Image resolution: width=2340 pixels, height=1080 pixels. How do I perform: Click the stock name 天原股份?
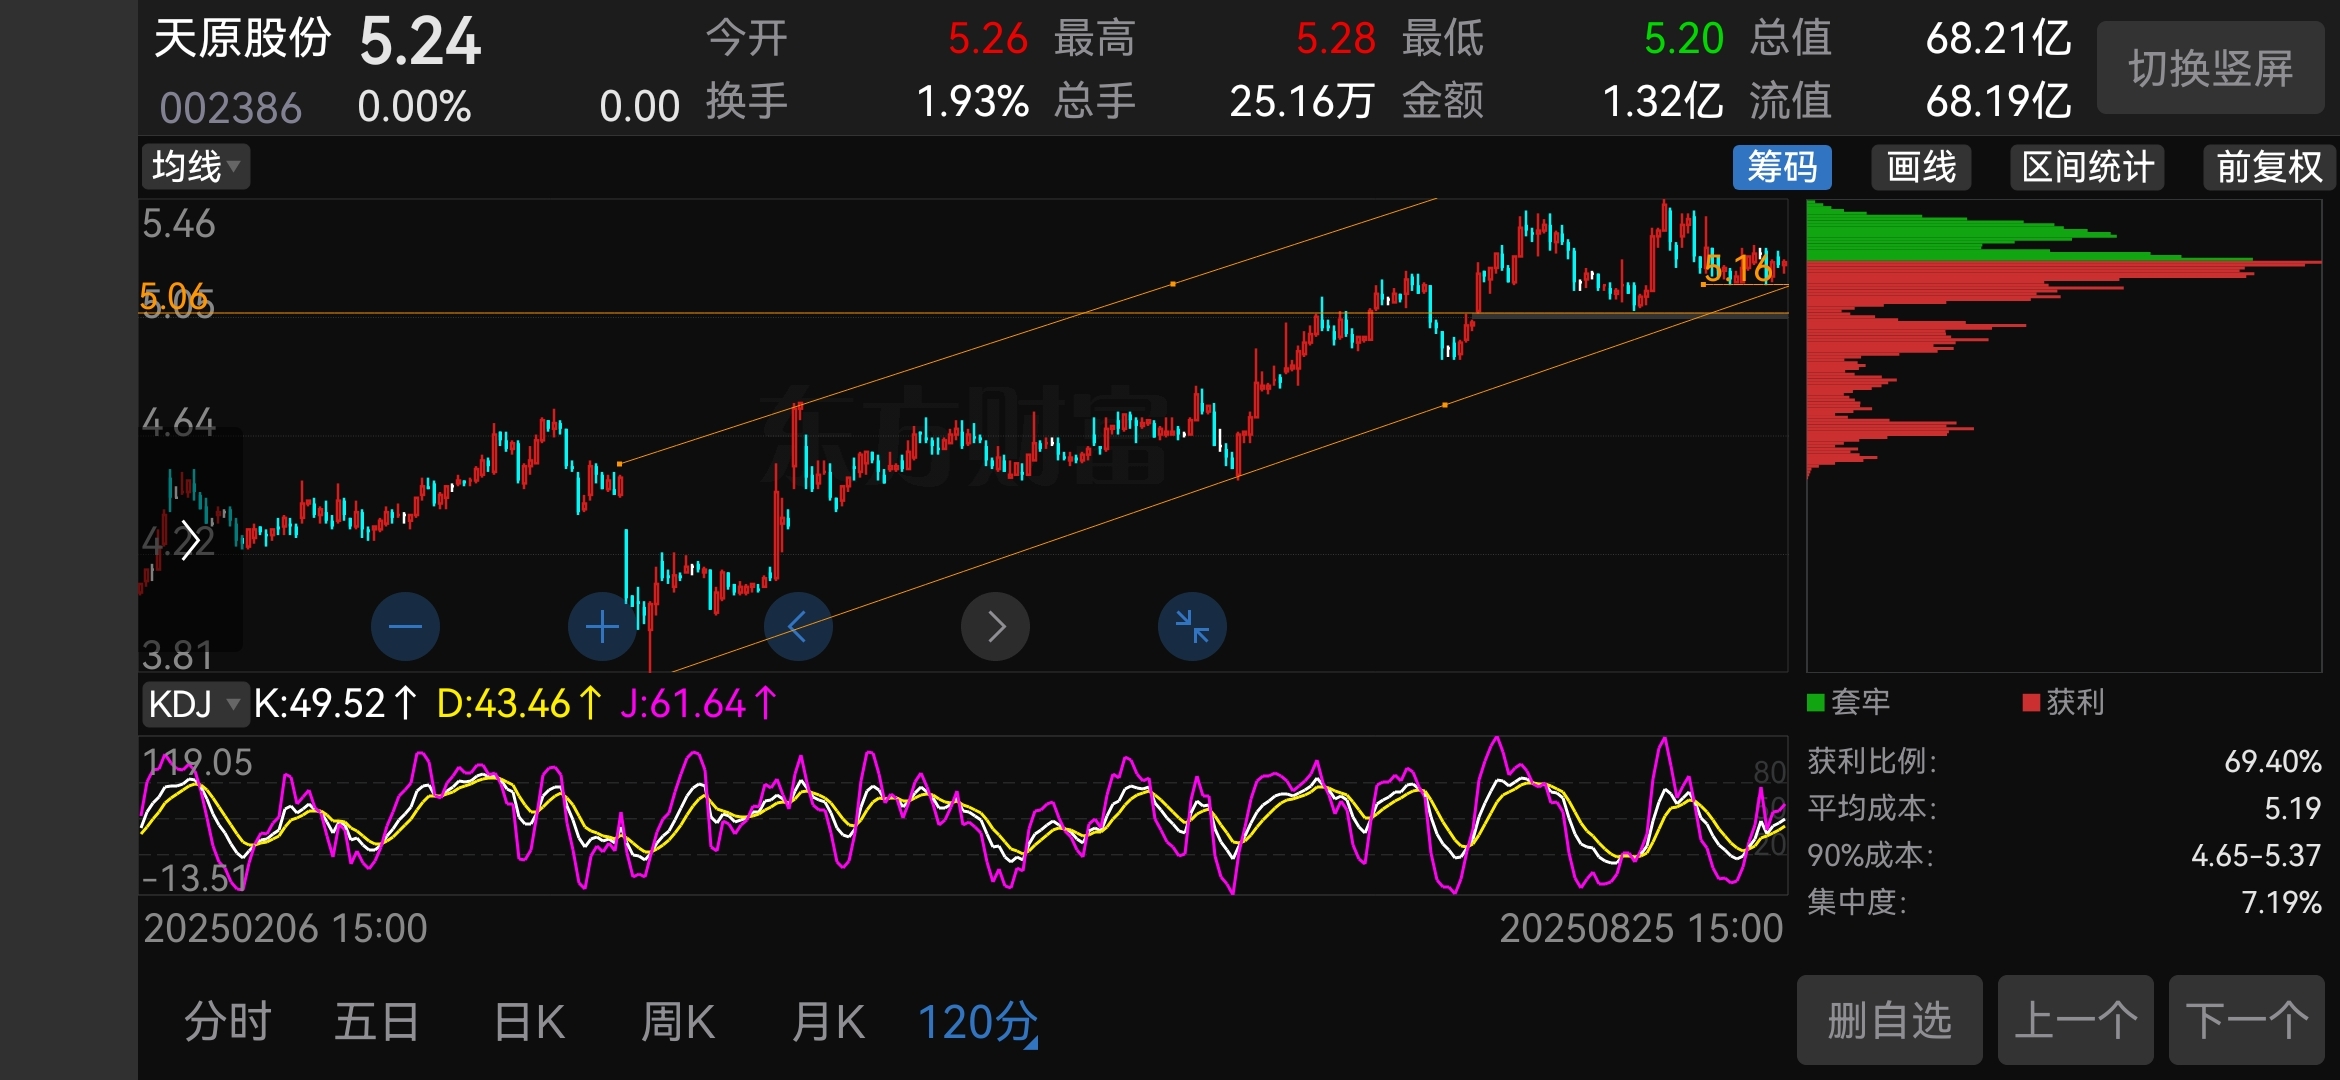coord(242,39)
